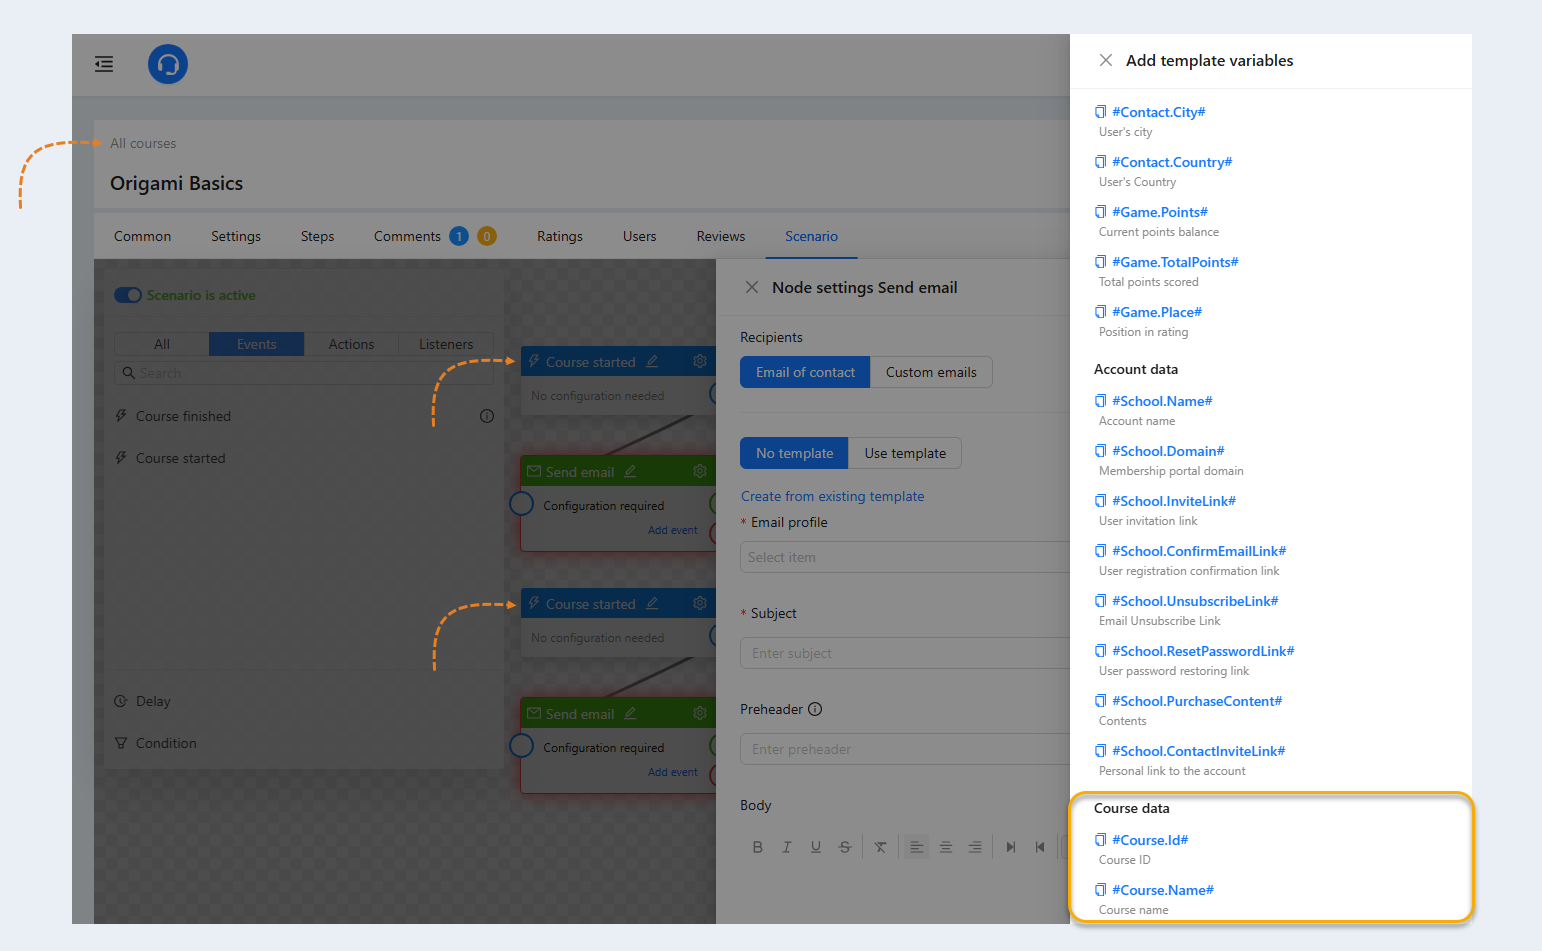Select Email of contact recipients option
Image resolution: width=1542 pixels, height=951 pixels.
[x=805, y=372]
